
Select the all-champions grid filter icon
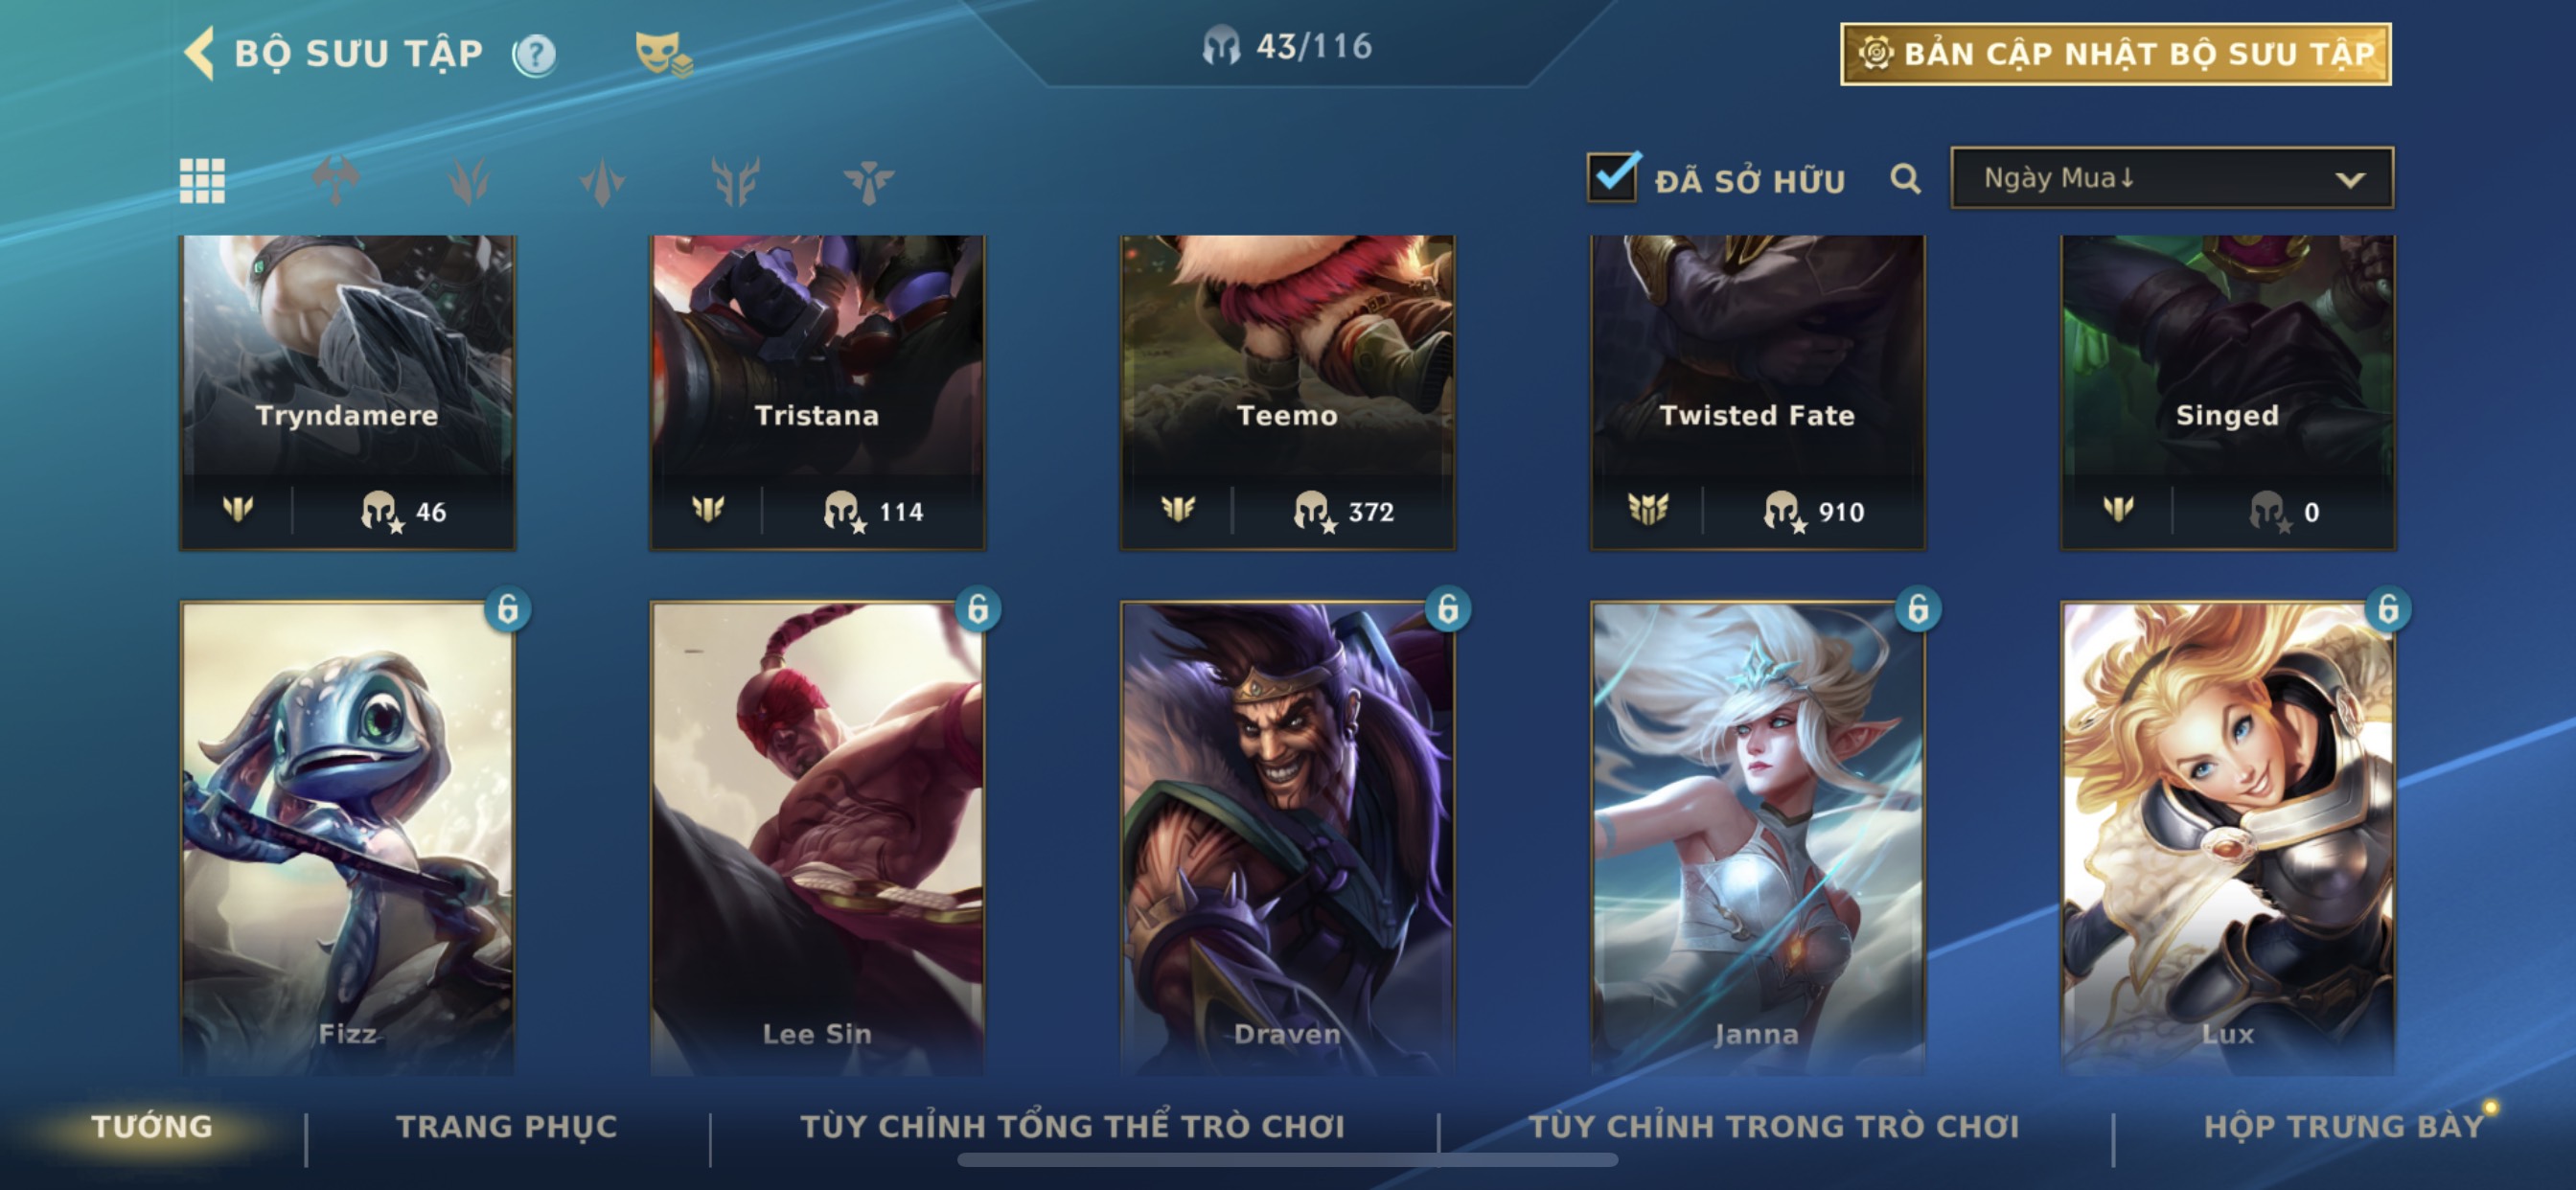tap(202, 181)
